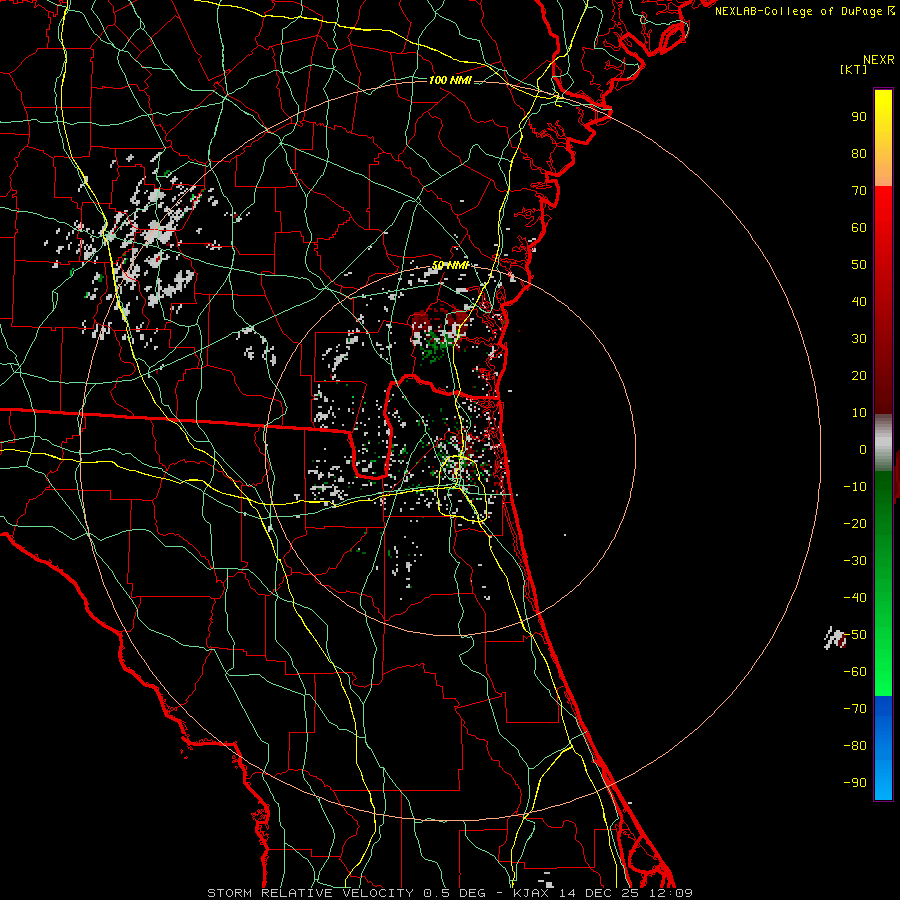
Task: Click the 50 NMI range ring label
Action: [450, 265]
